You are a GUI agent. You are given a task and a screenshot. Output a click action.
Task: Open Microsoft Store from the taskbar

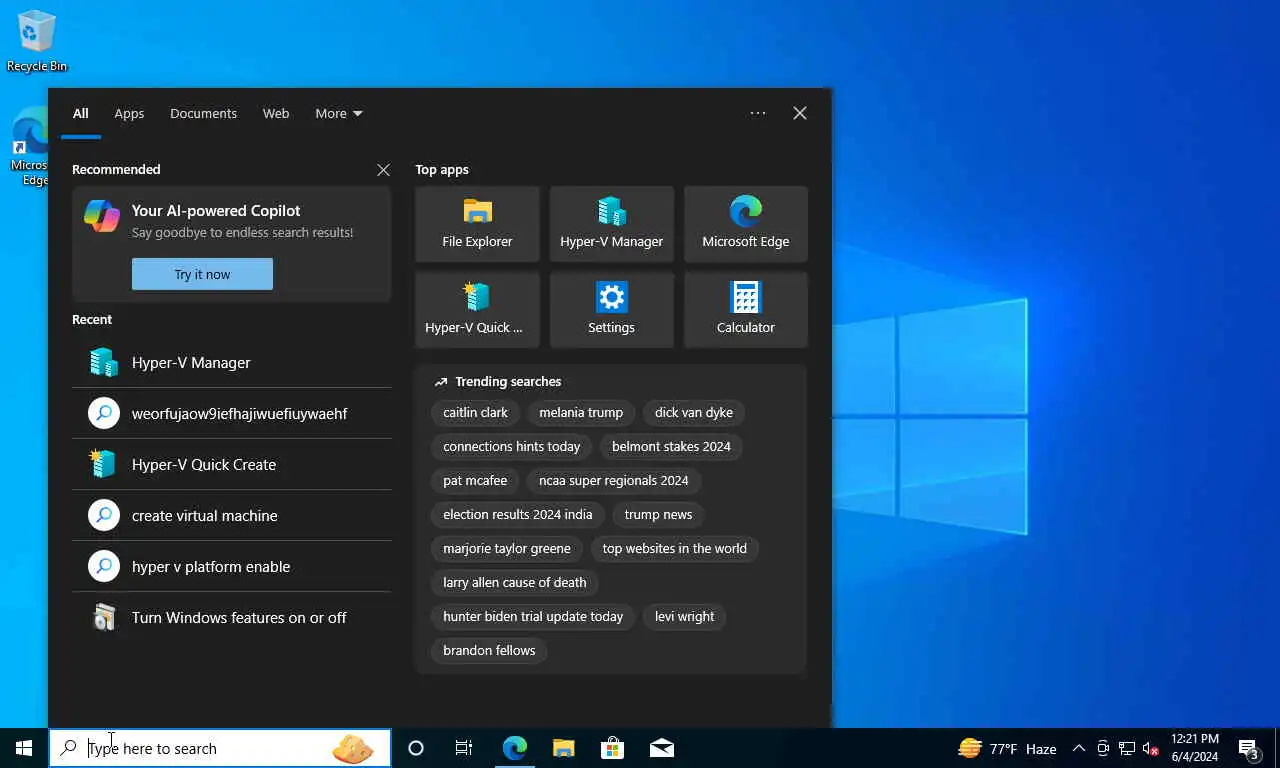(x=612, y=748)
